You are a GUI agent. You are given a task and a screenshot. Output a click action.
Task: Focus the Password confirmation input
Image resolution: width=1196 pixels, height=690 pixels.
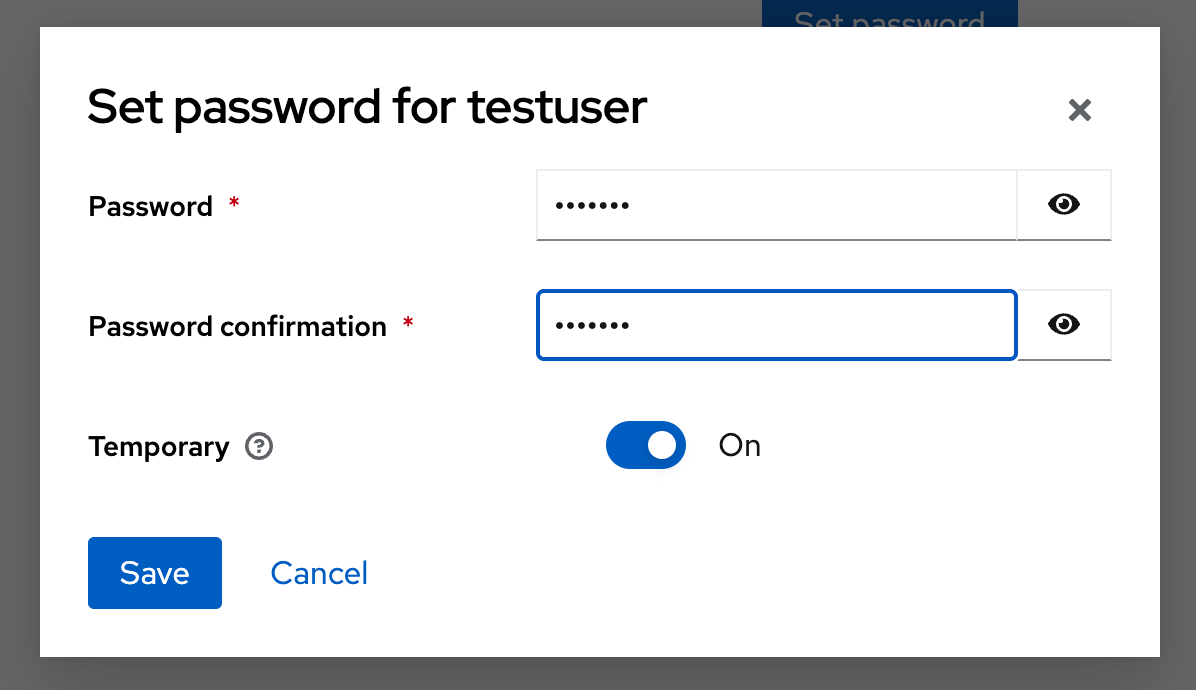click(776, 324)
